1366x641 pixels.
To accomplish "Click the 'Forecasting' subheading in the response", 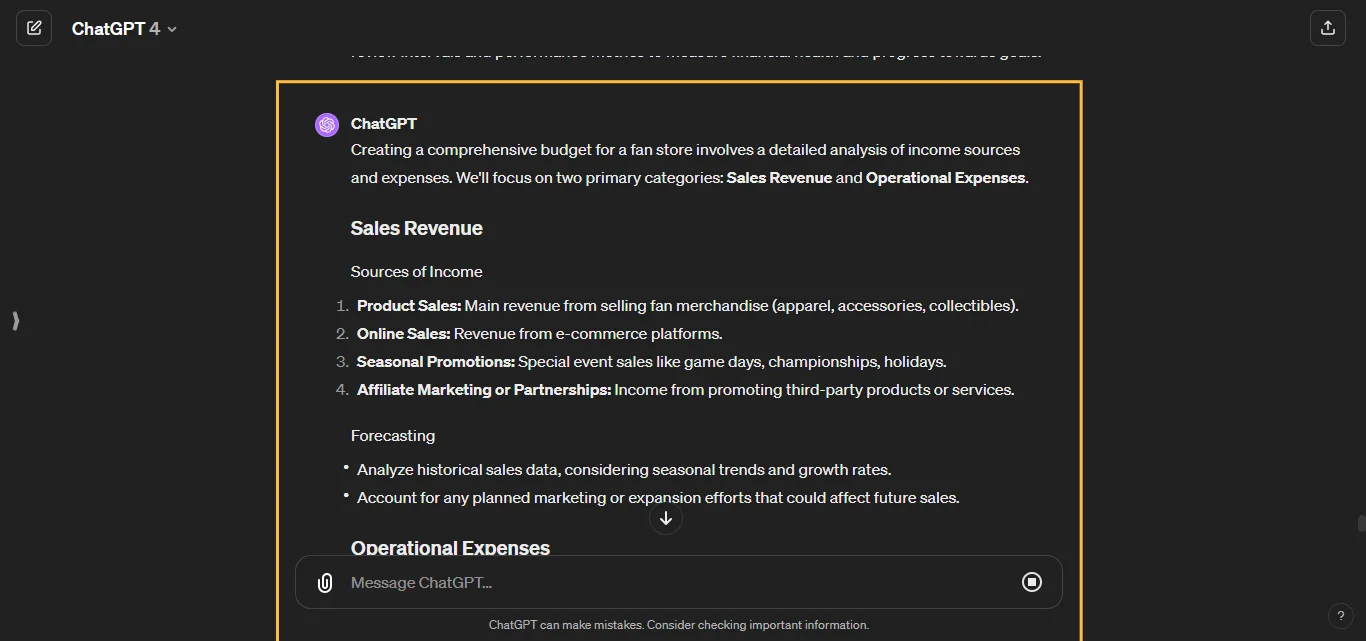I will pyautogui.click(x=392, y=435).
